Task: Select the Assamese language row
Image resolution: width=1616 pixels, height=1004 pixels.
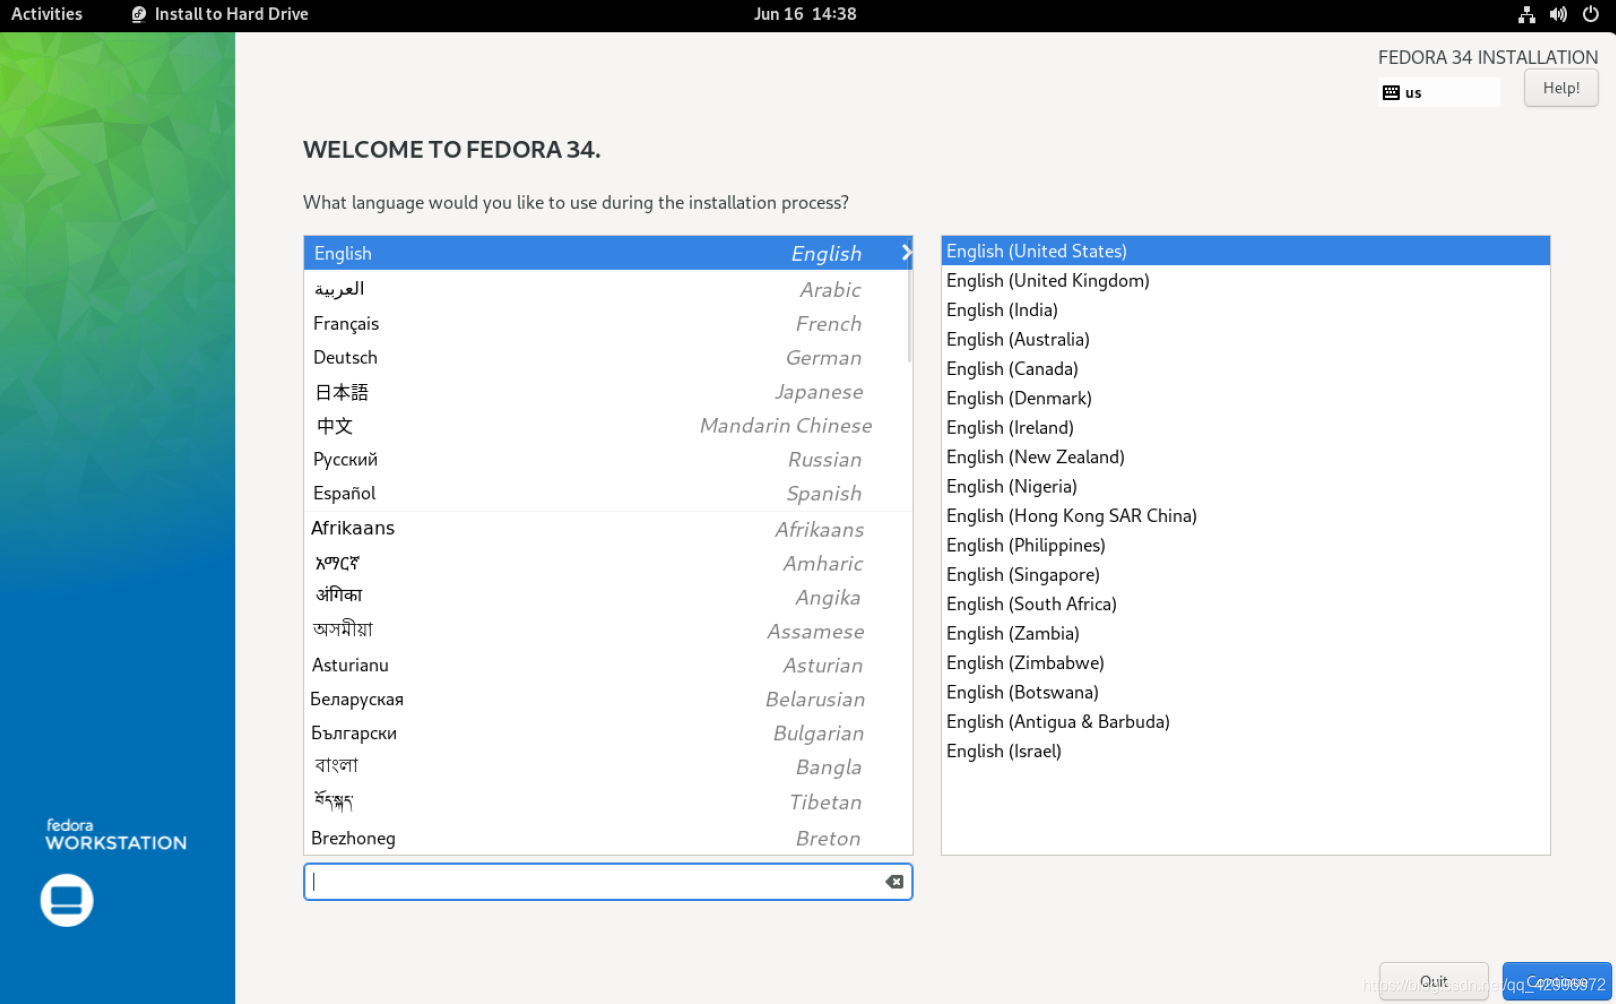Action: [608, 631]
